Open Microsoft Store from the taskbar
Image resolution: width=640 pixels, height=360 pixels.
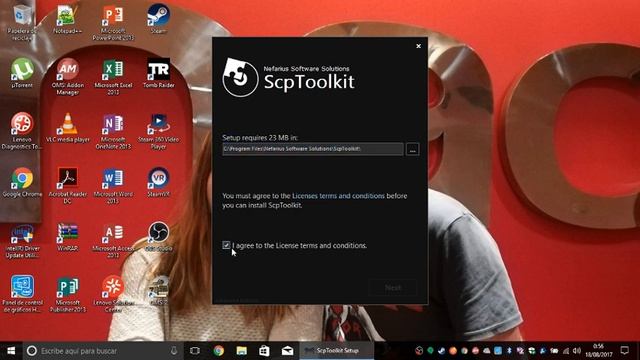[x=264, y=351]
